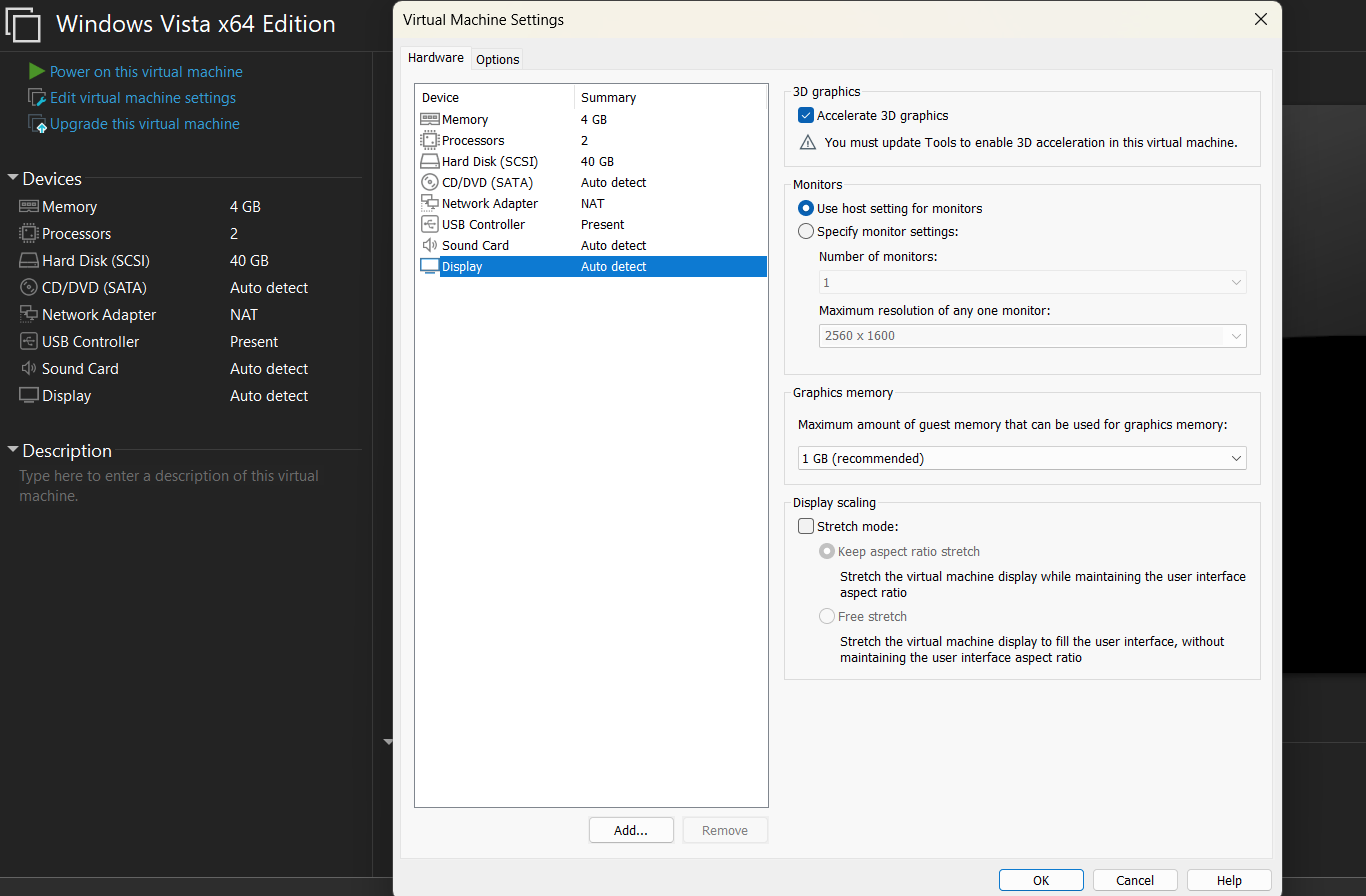Viewport: 1366px width, 896px height.
Task: Select CD/DVD (SATA) row in dialog list
Action: tap(592, 182)
